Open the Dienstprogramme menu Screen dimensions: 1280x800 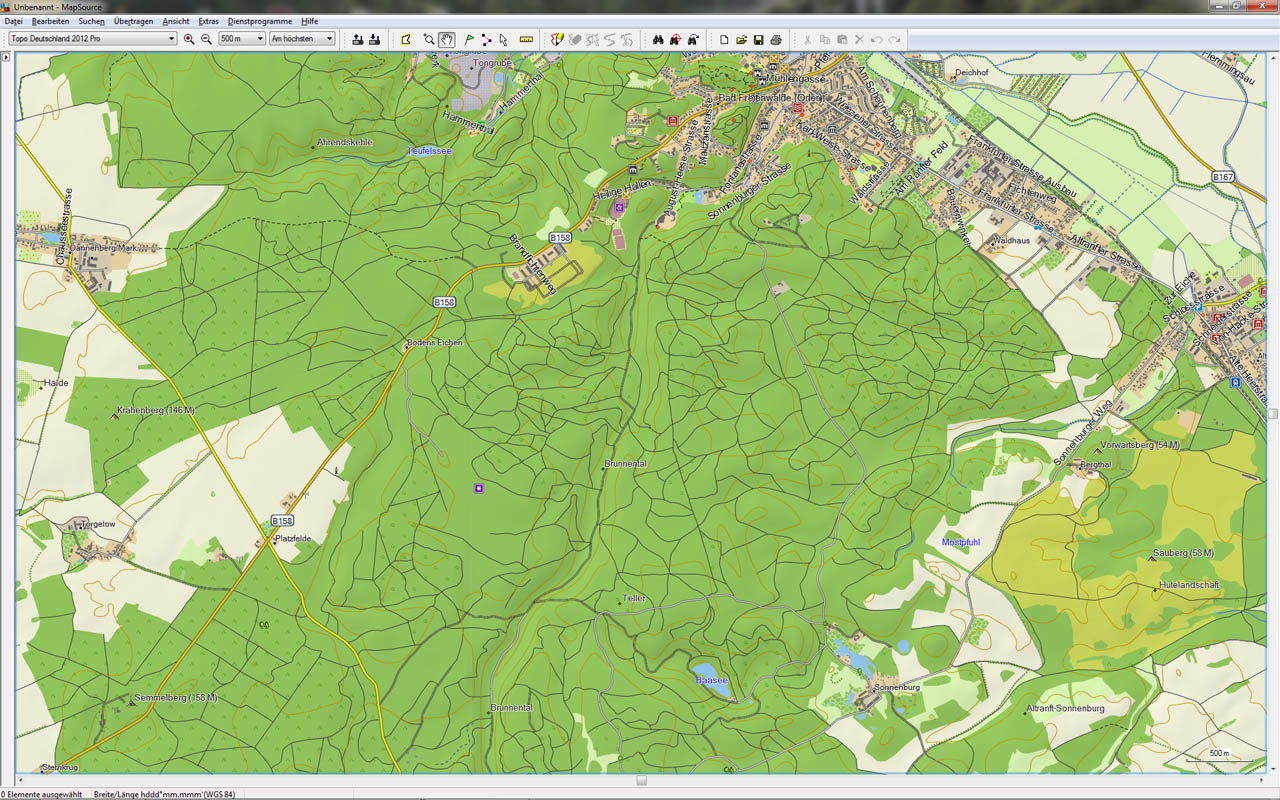260,21
